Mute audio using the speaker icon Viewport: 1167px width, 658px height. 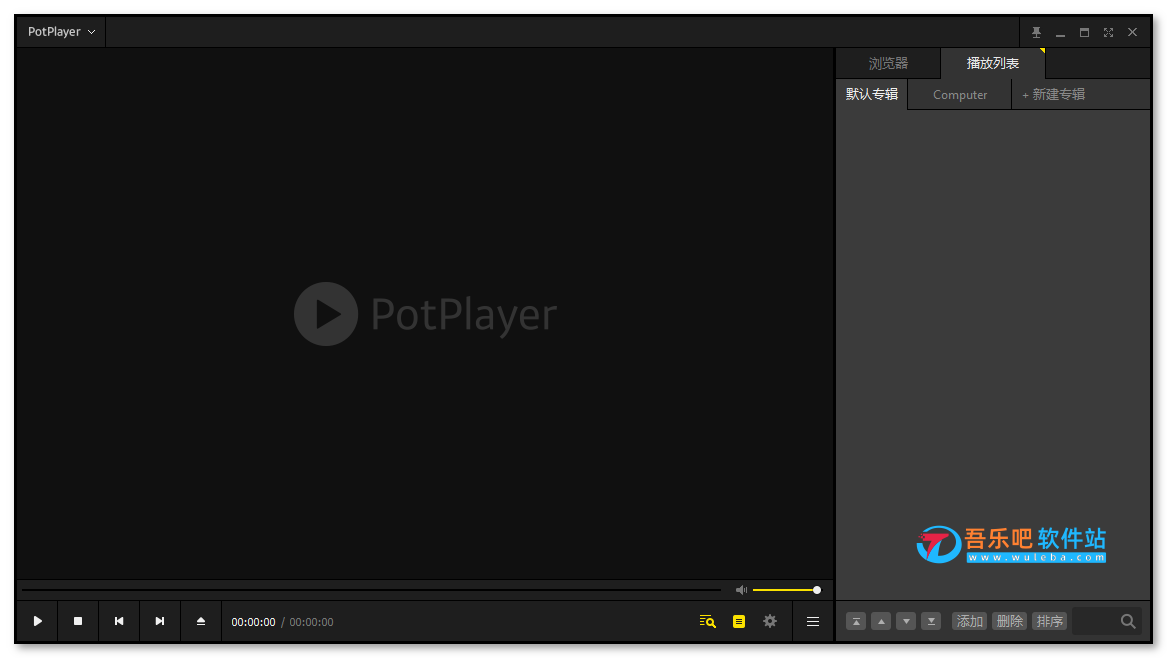pyautogui.click(x=741, y=590)
